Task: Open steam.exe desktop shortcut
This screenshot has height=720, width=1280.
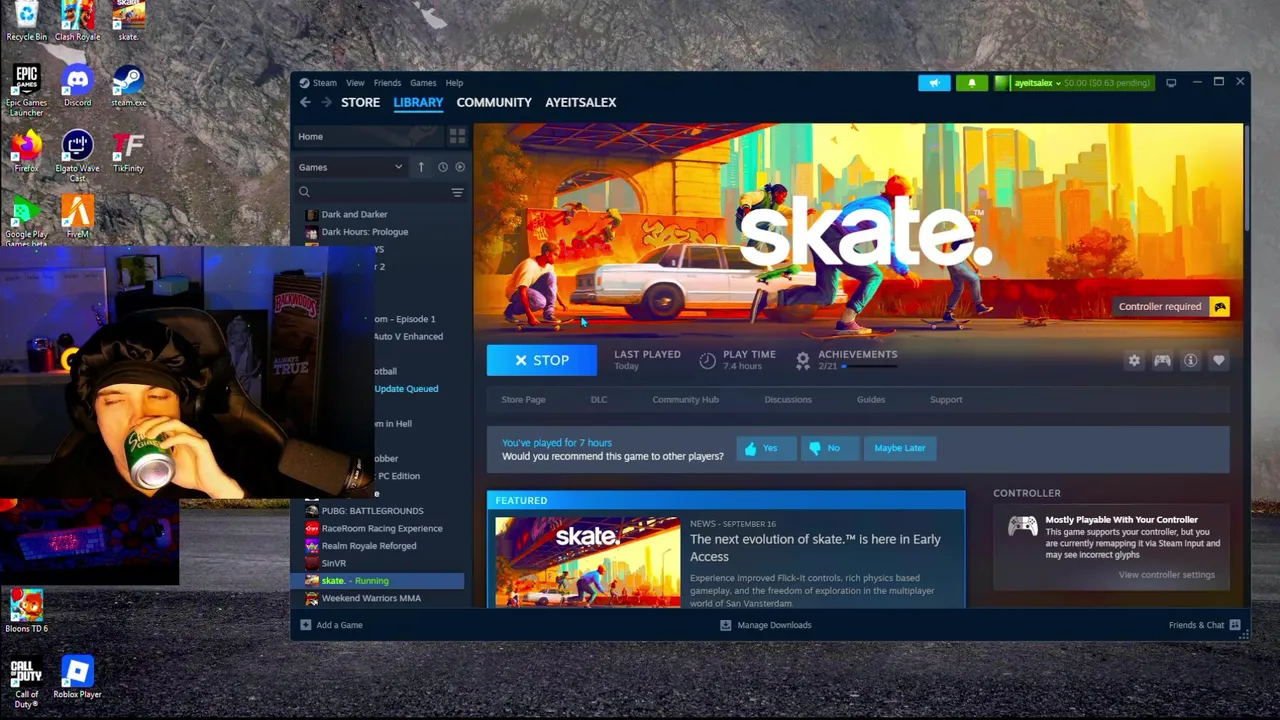Action: [x=128, y=86]
